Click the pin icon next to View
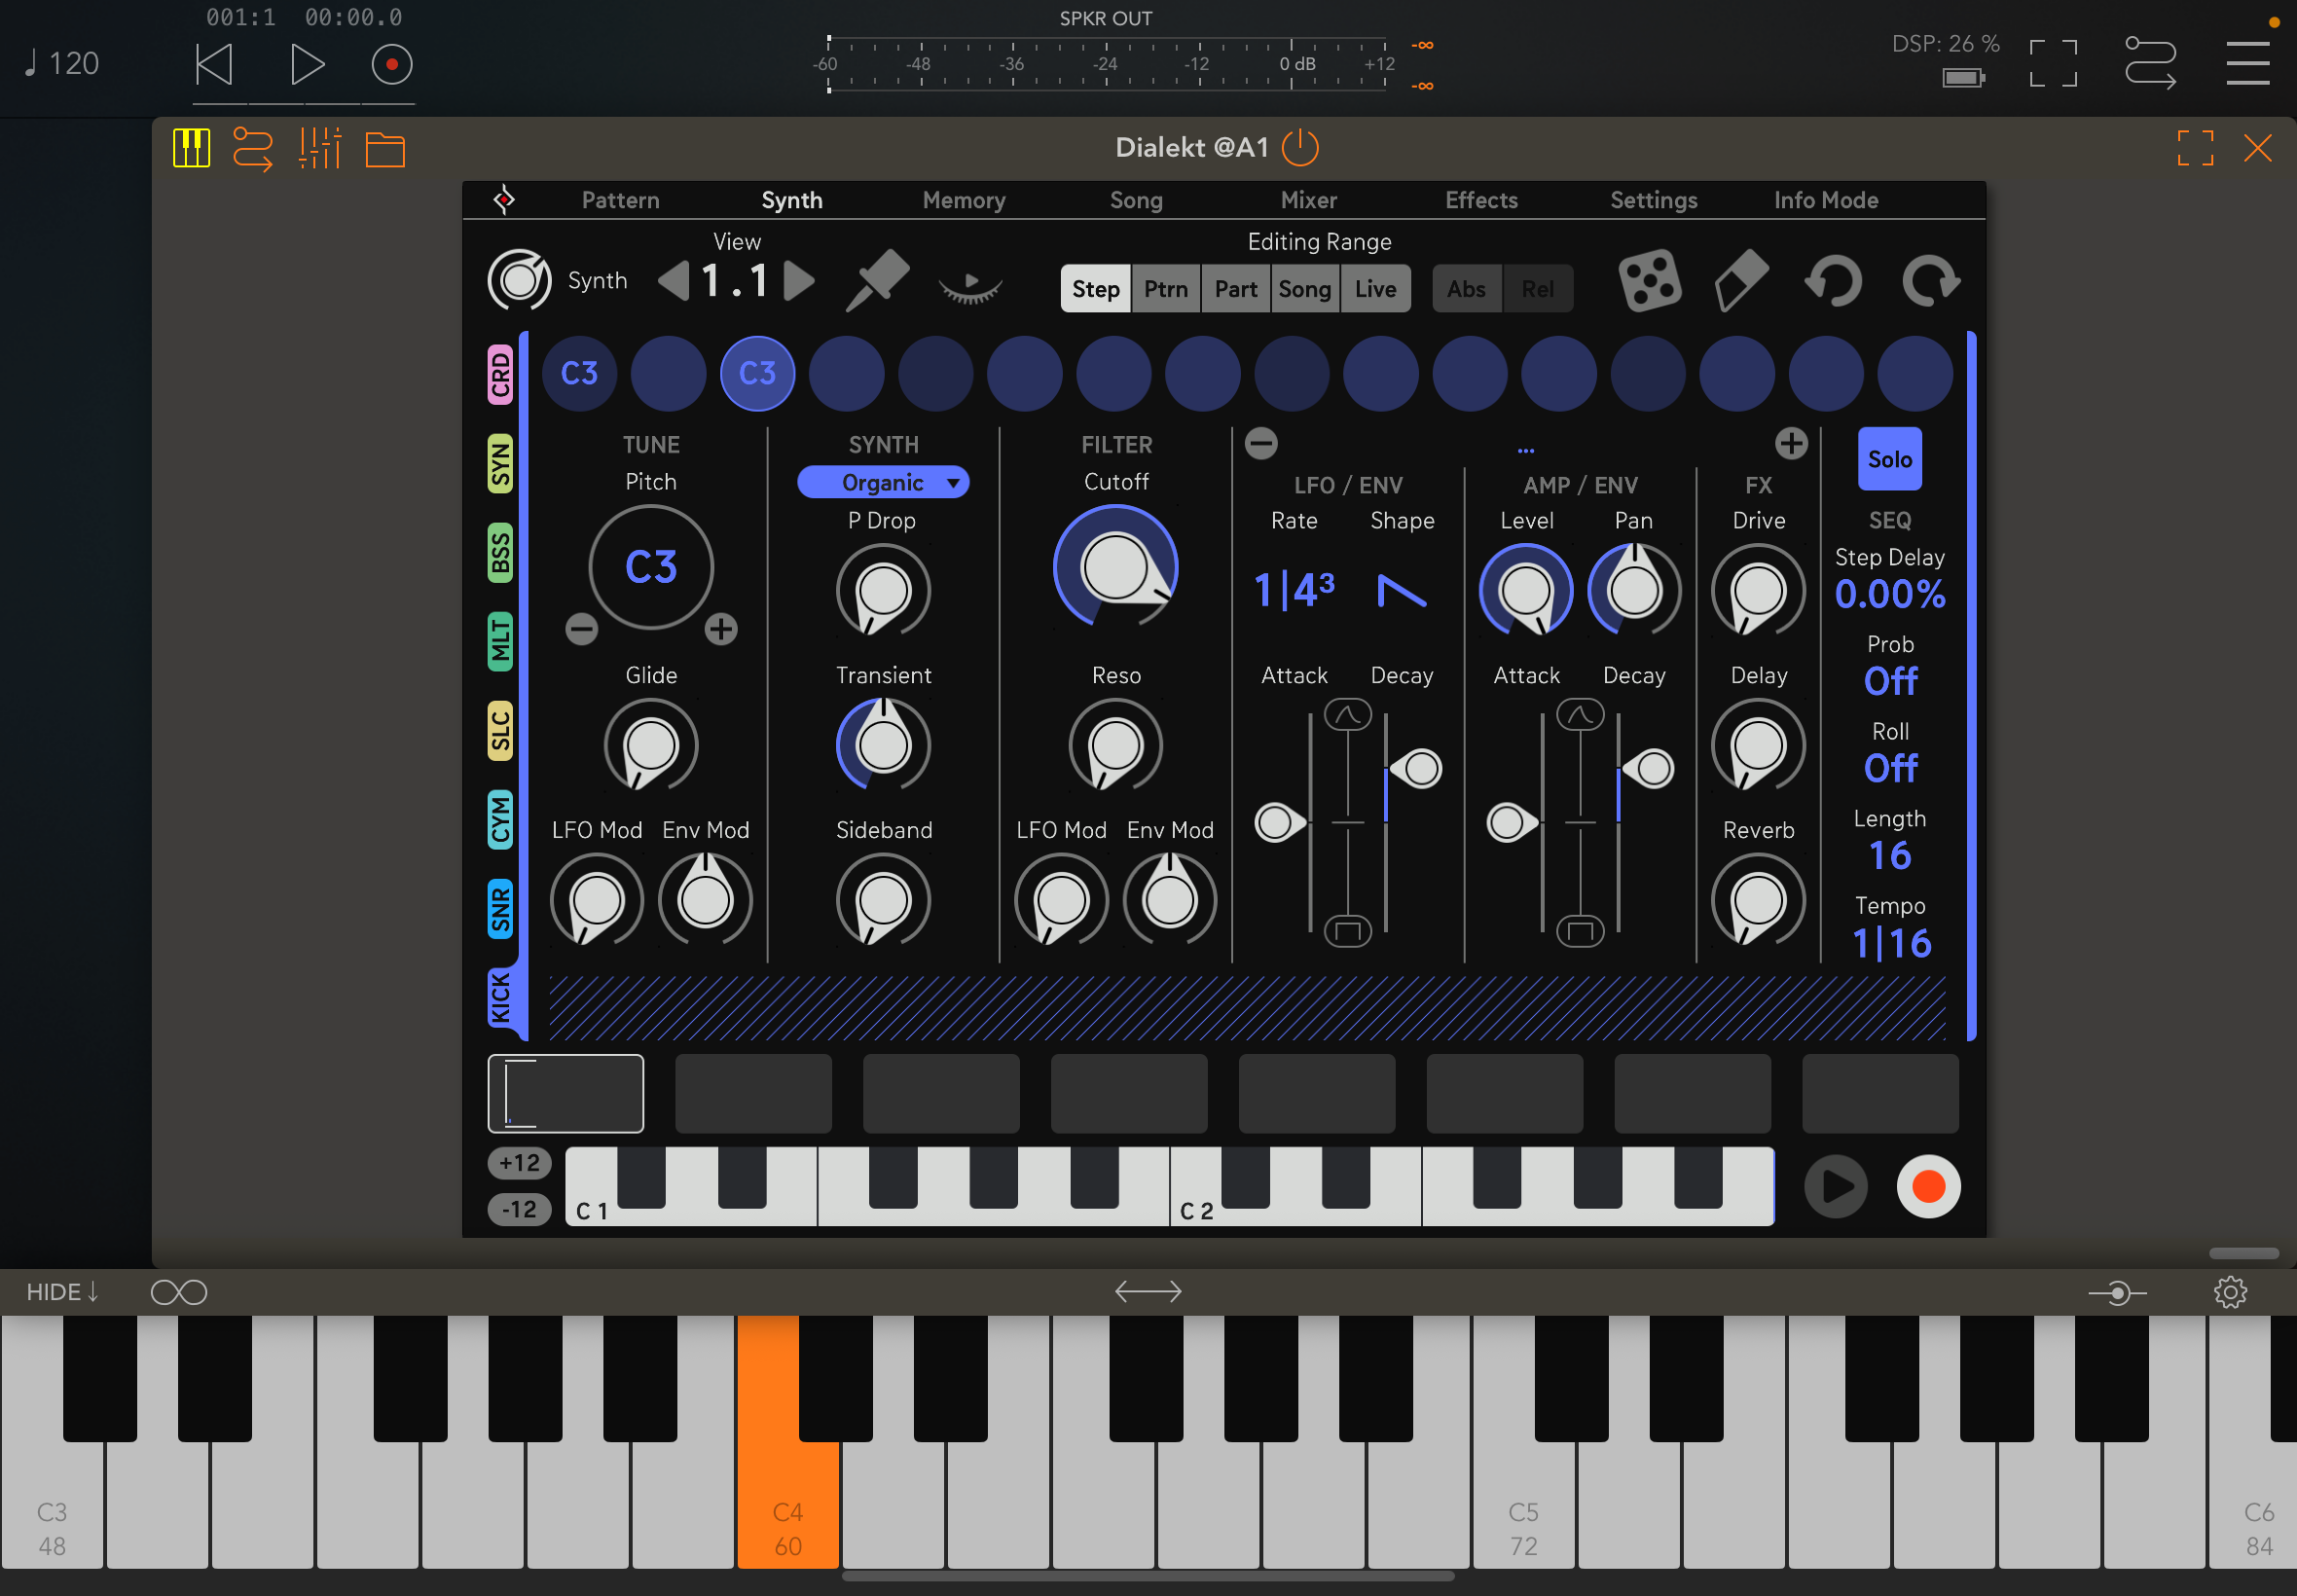Screen dimensions: 2297x1596 tap(877, 280)
